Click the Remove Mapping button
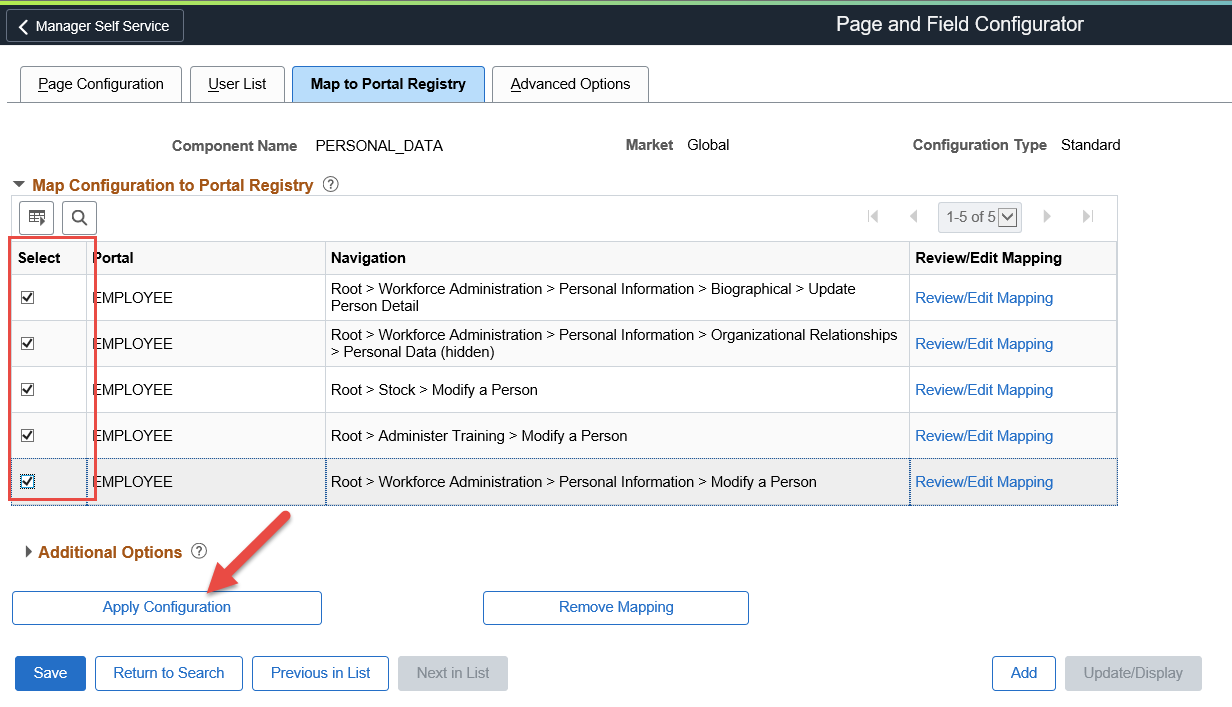The width and height of the screenshot is (1232, 707). [616, 607]
